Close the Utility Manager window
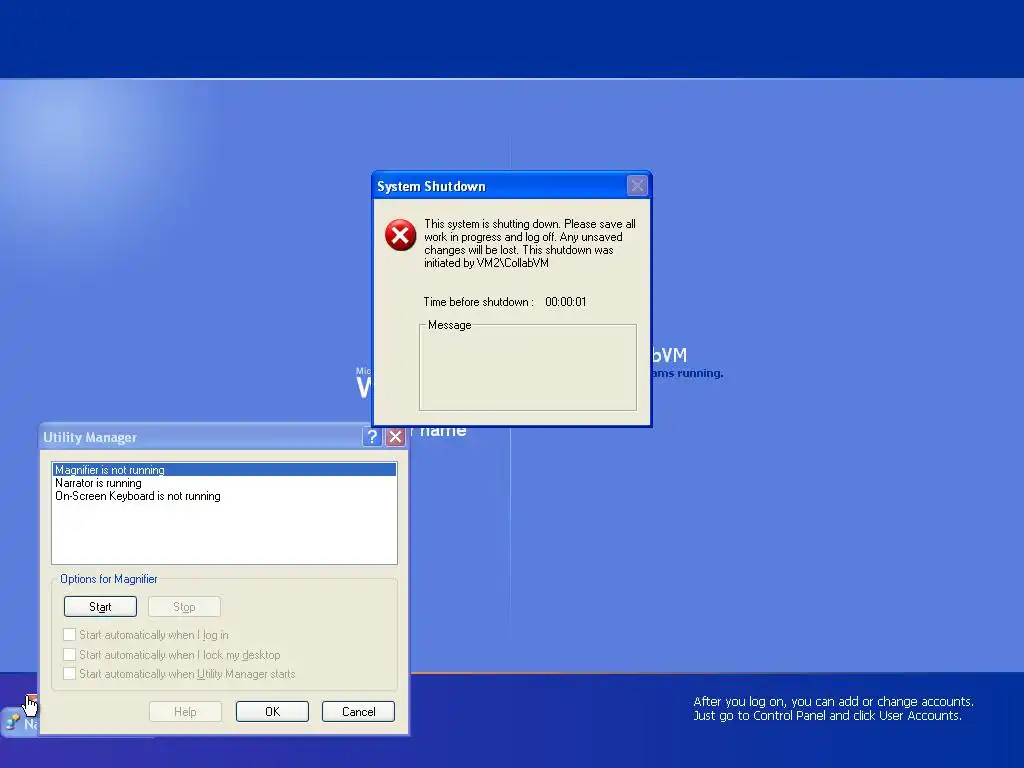This screenshot has height=768, width=1024. (395, 437)
